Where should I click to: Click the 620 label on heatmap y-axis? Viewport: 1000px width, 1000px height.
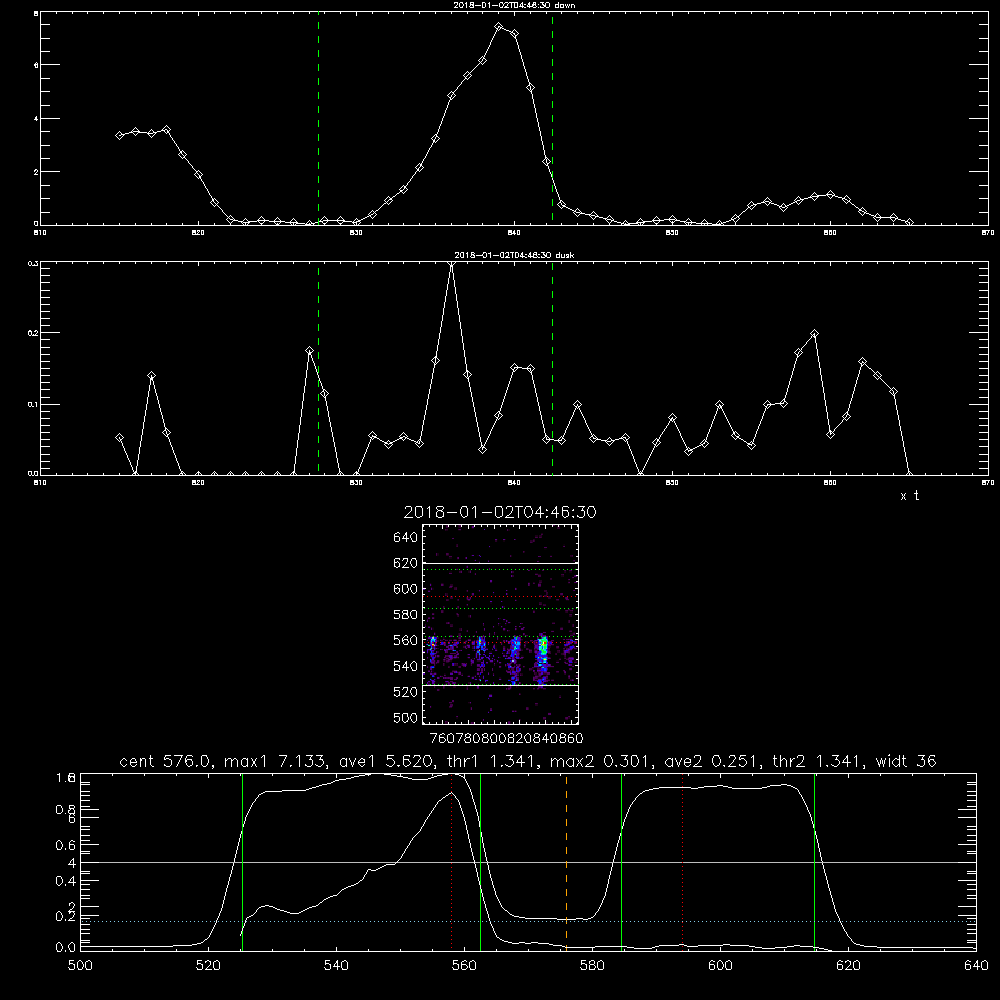tap(406, 563)
